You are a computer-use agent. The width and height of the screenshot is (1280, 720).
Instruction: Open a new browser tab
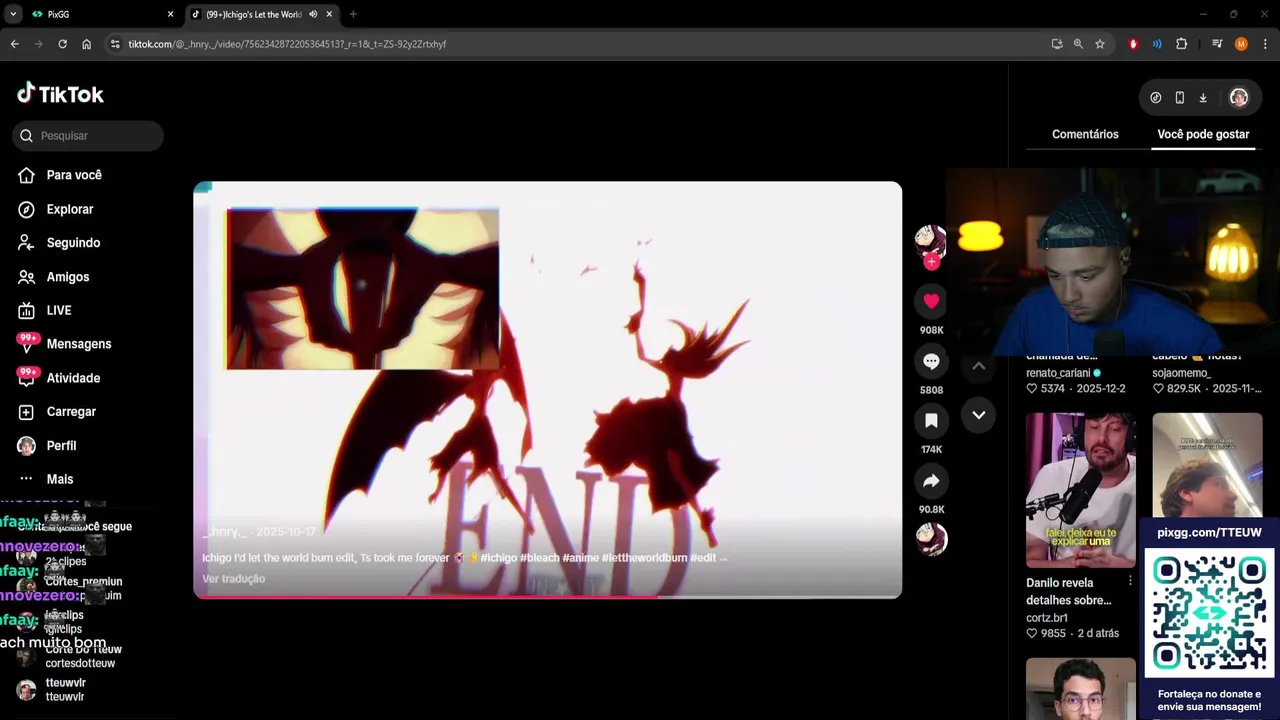(x=353, y=14)
